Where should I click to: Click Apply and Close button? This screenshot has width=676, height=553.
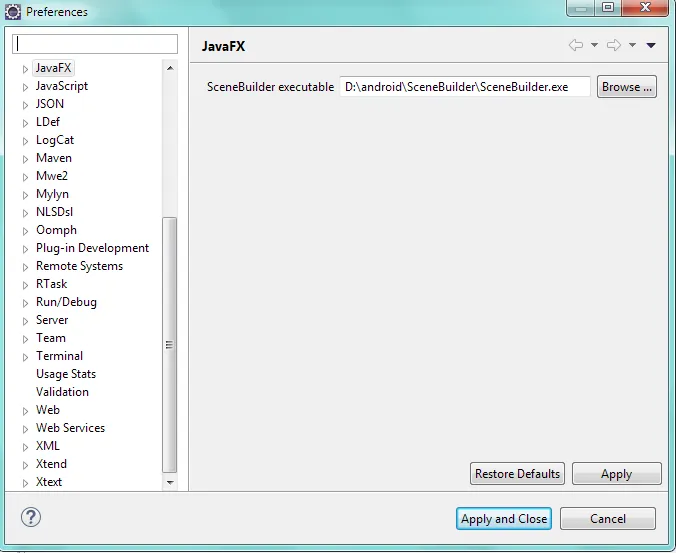[x=504, y=519]
